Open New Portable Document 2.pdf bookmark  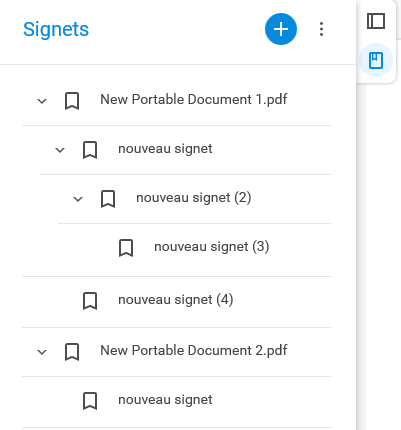(194, 350)
